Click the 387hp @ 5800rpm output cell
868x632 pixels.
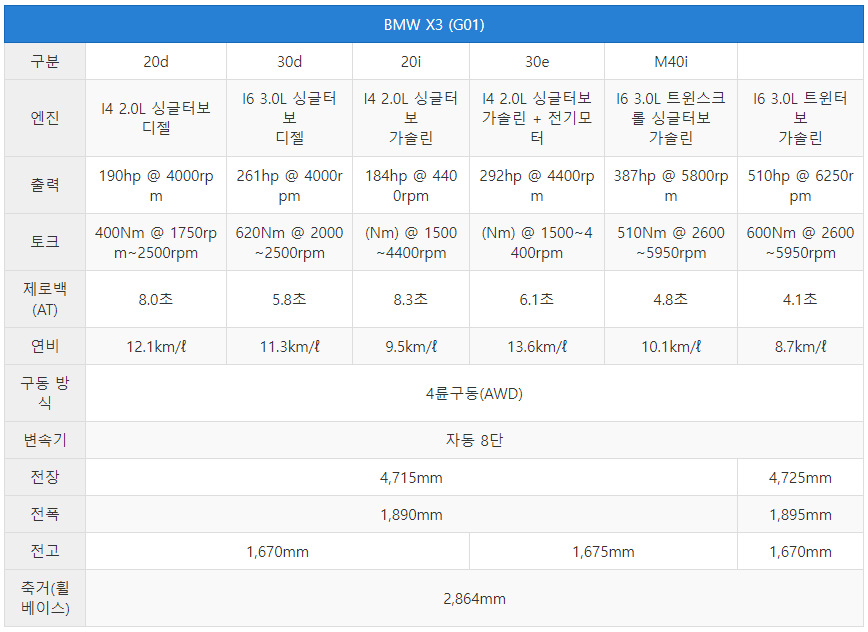pos(671,185)
